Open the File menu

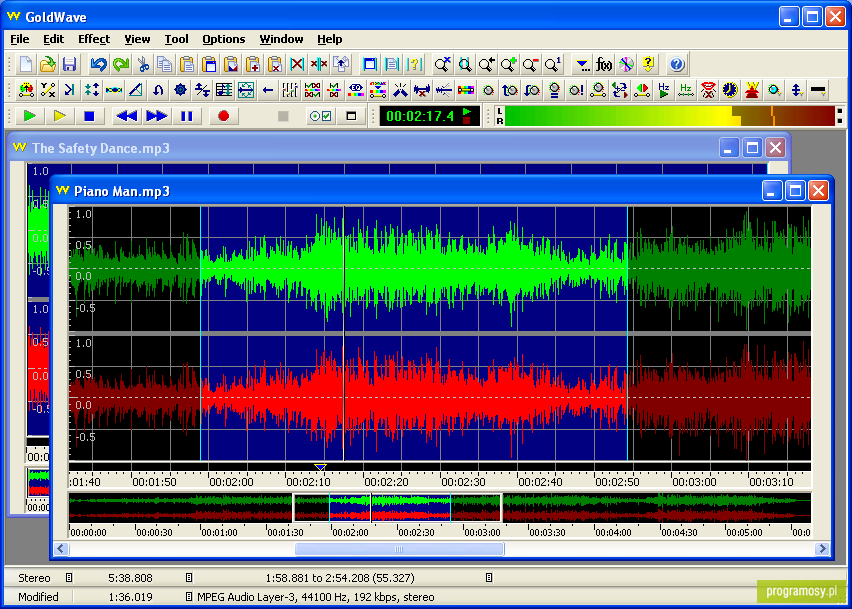tap(20, 39)
